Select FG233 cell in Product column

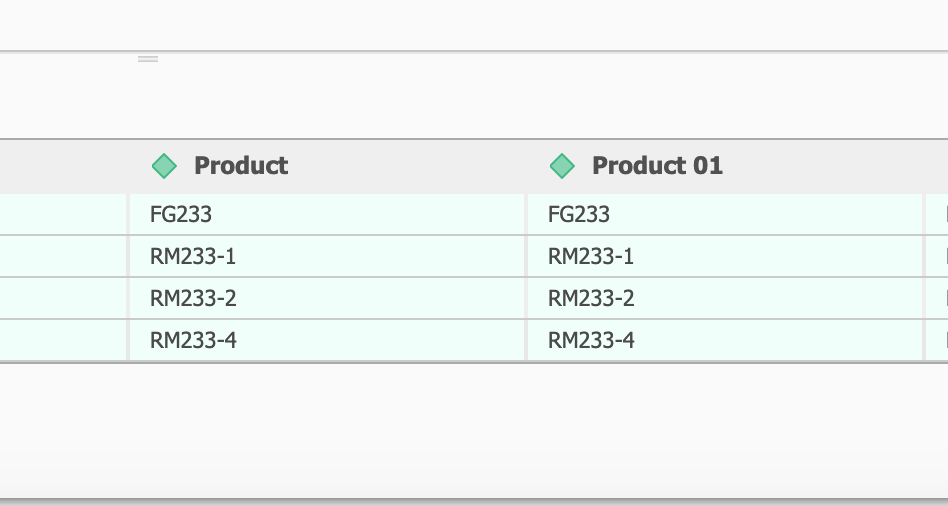tap(181, 215)
